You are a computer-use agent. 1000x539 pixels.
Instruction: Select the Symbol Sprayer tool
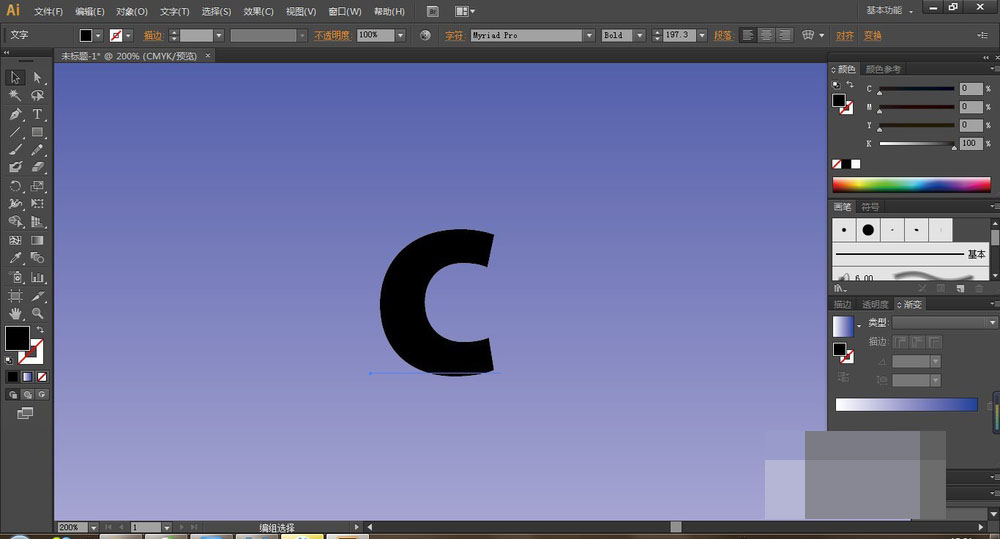(x=15, y=277)
